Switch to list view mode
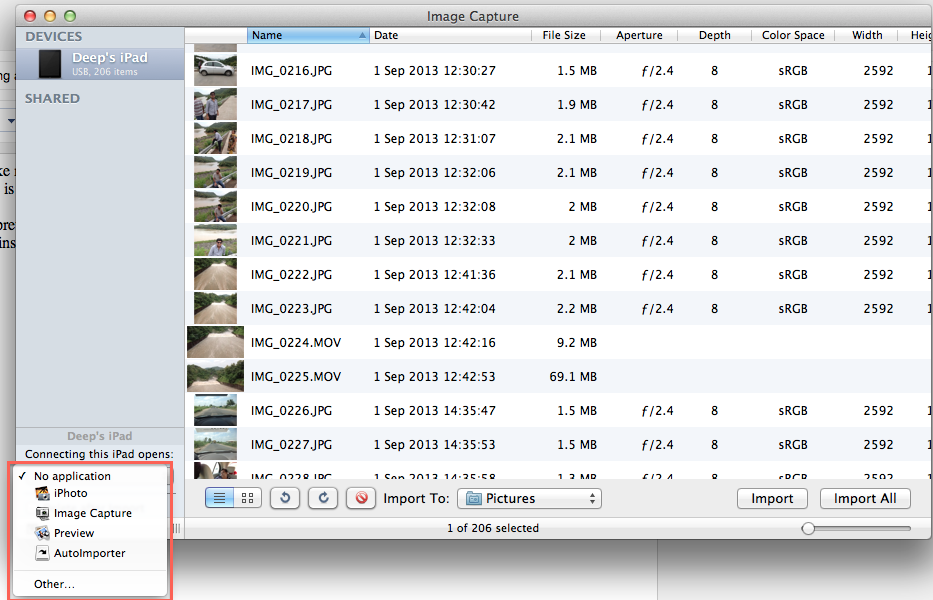This screenshot has width=933, height=600. [220, 498]
